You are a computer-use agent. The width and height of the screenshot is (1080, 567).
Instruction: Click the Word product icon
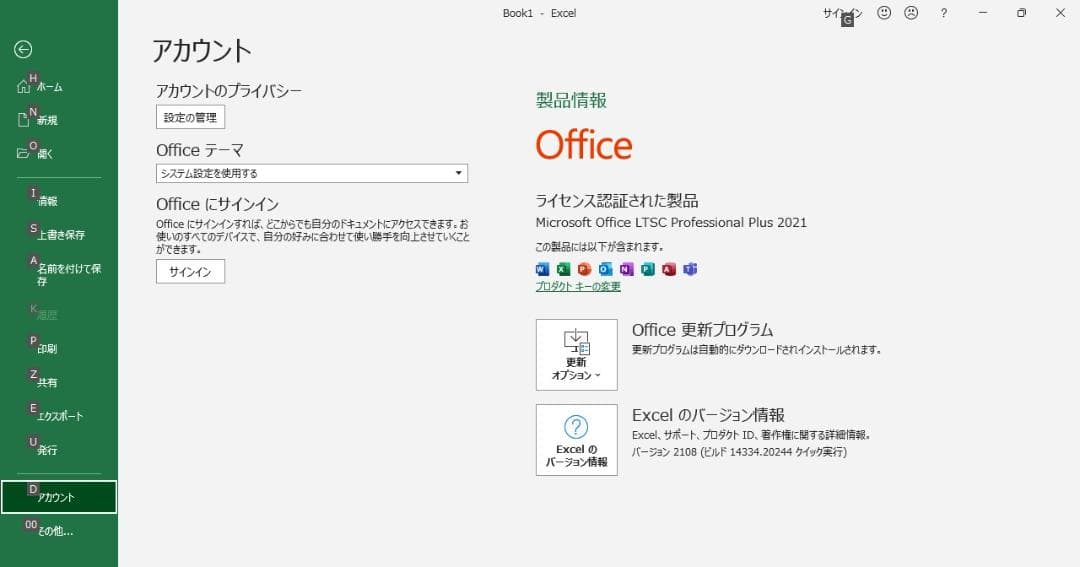pyautogui.click(x=542, y=269)
